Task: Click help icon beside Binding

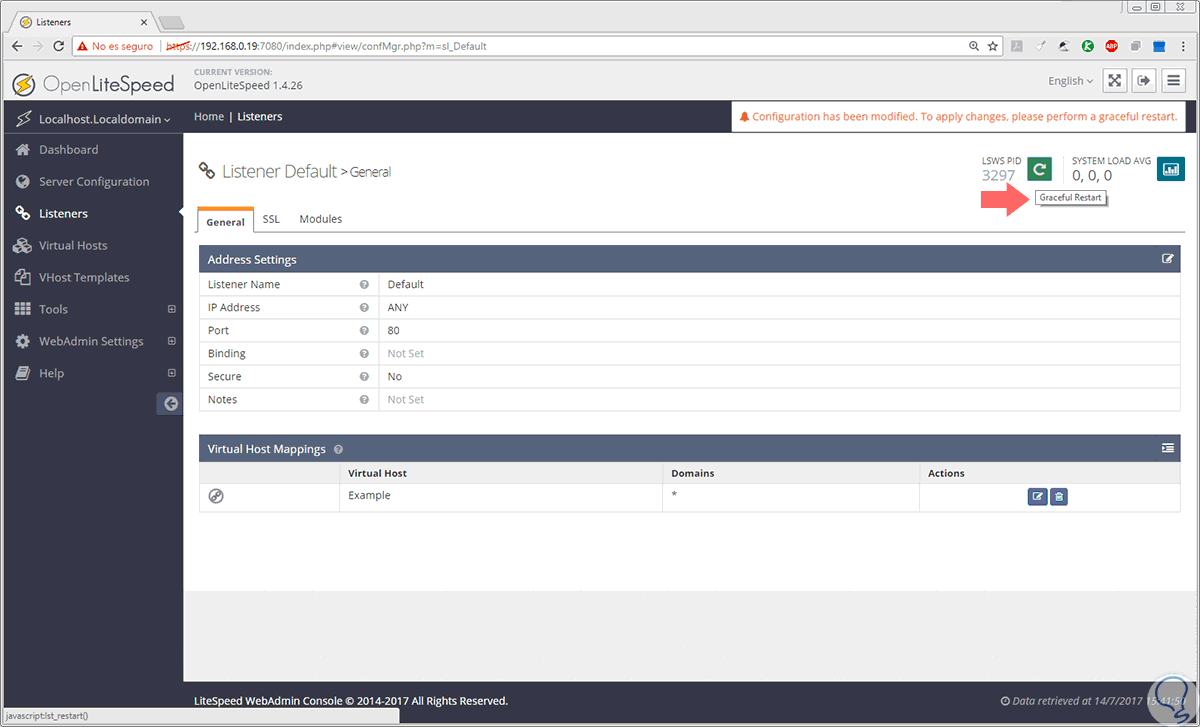Action: [364, 354]
